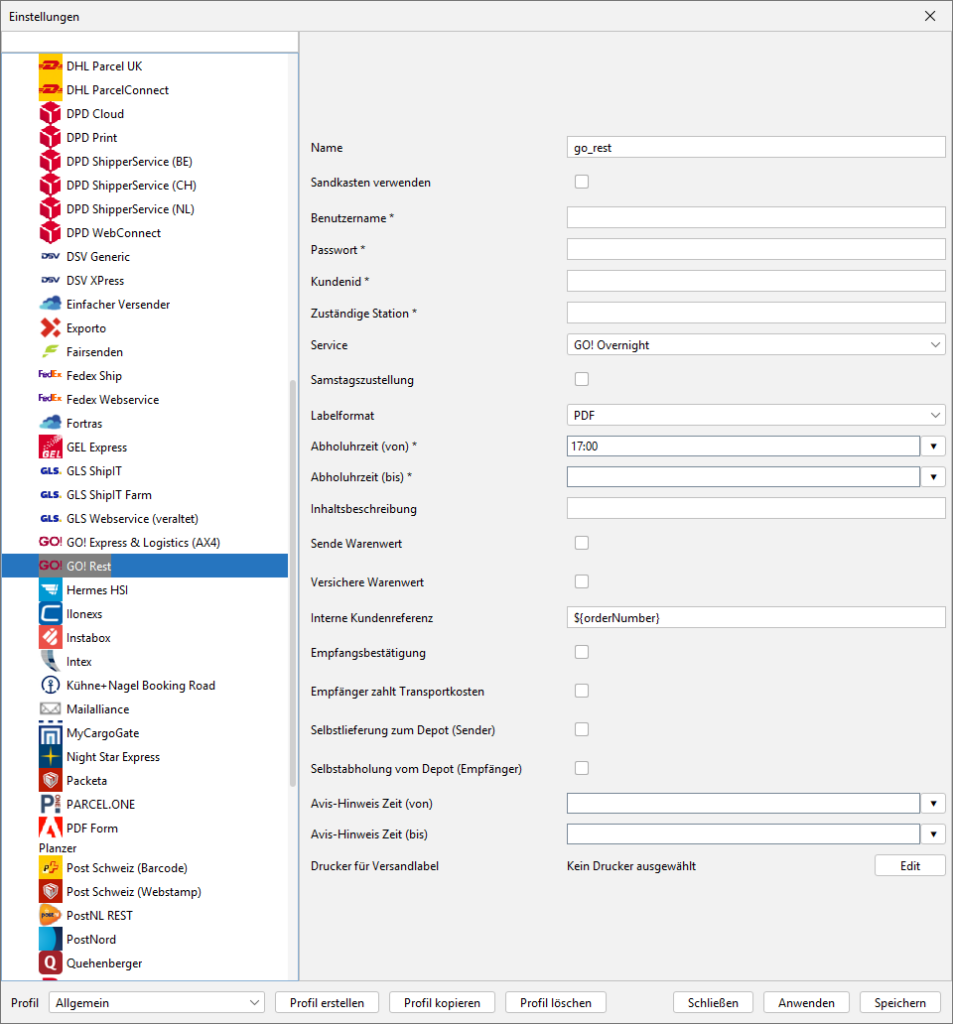Select the GEL Express icon

click(x=50, y=447)
